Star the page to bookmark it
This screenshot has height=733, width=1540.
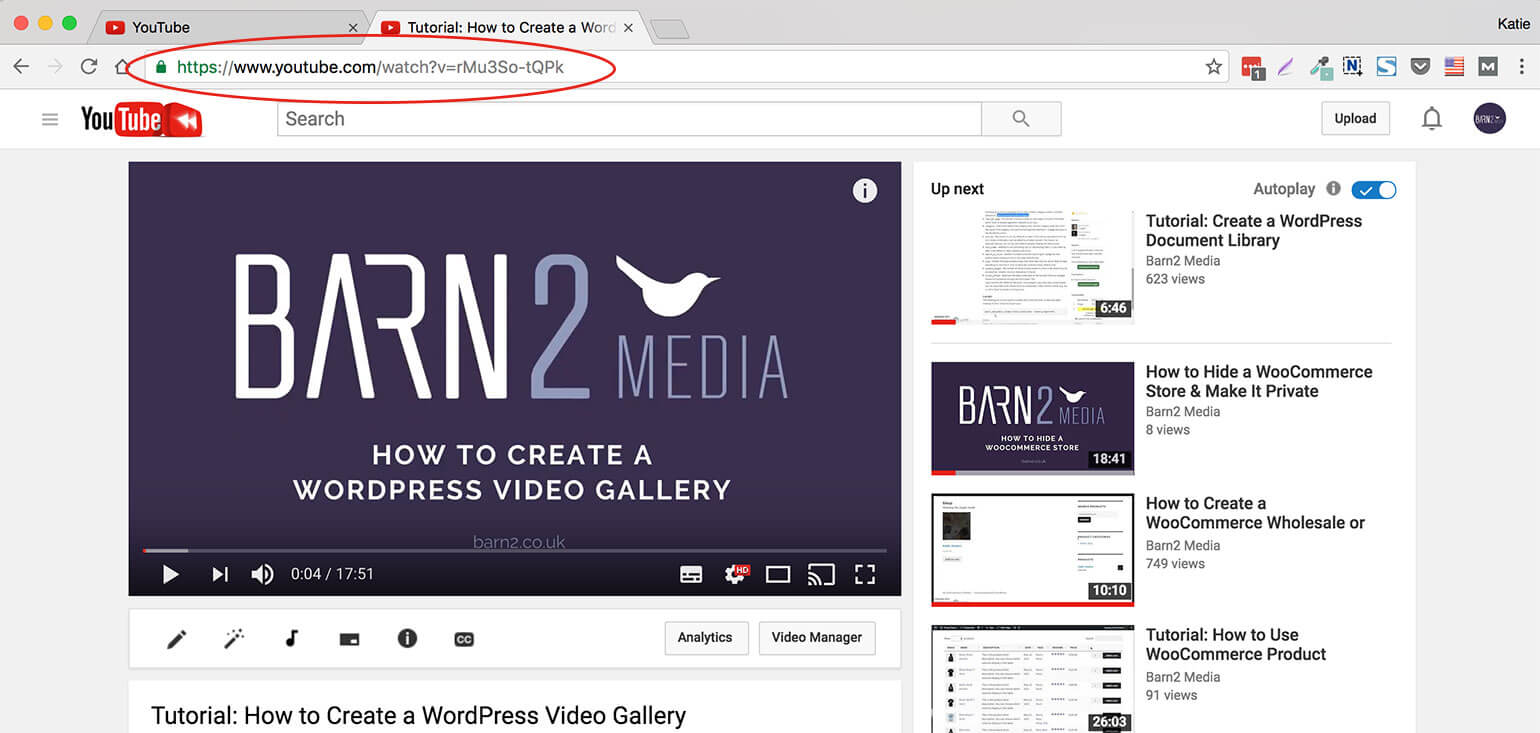pos(1213,67)
